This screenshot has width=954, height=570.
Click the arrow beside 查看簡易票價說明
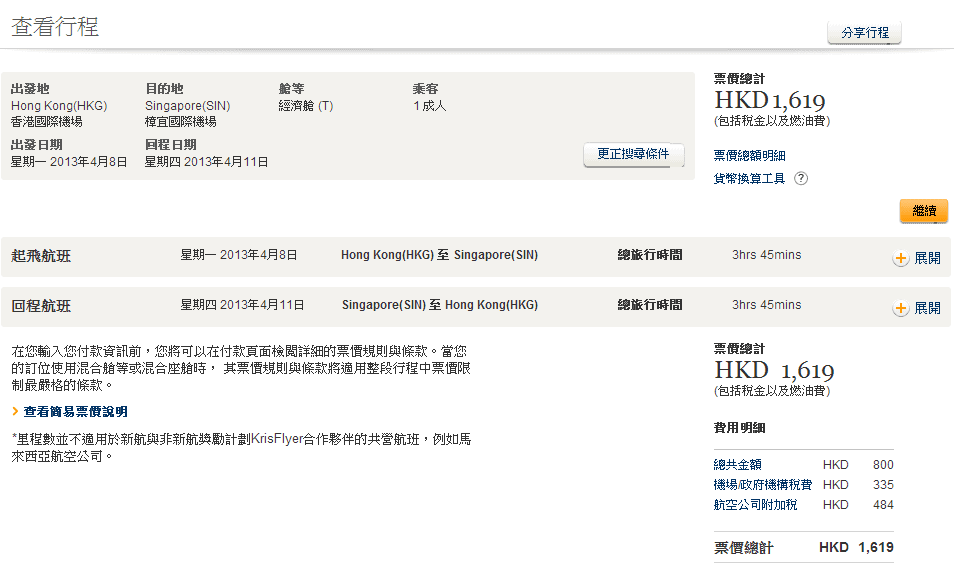tap(15, 412)
